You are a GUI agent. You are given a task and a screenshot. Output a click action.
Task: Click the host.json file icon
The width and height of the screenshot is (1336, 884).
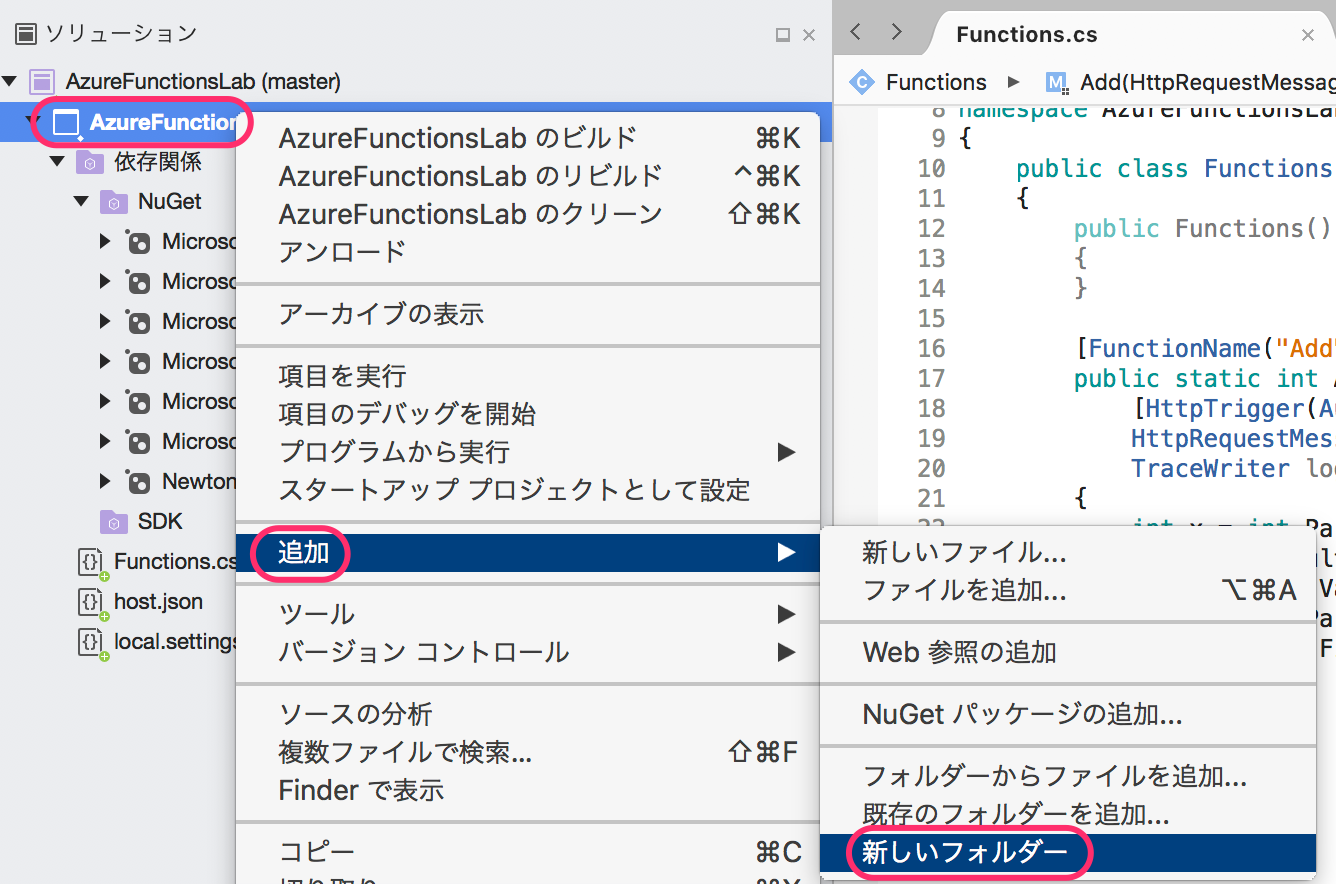[92, 603]
